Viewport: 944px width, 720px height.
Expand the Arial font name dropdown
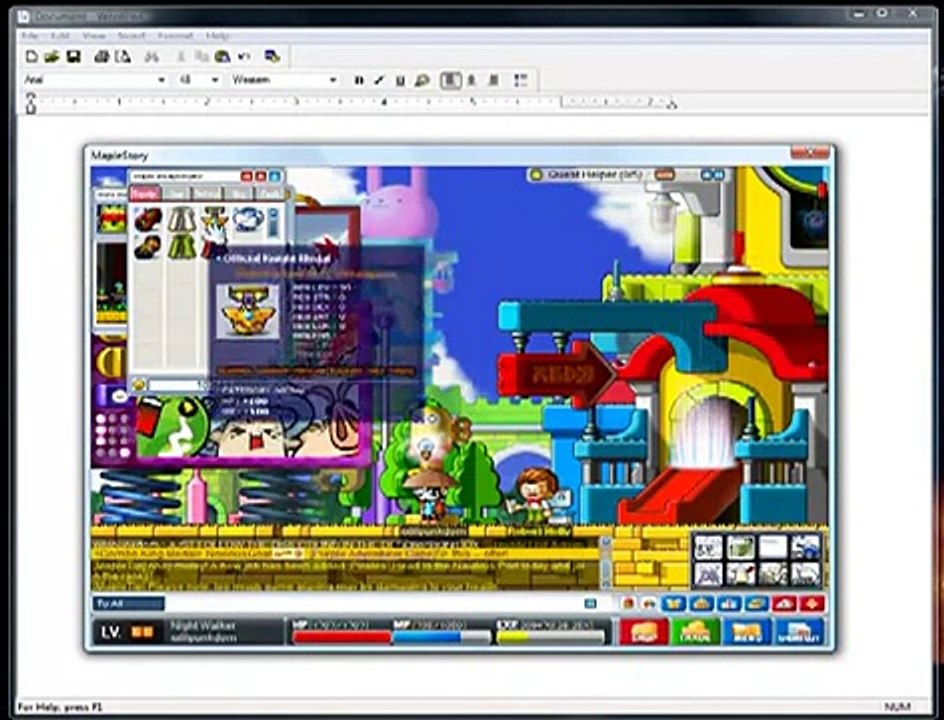(161, 80)
